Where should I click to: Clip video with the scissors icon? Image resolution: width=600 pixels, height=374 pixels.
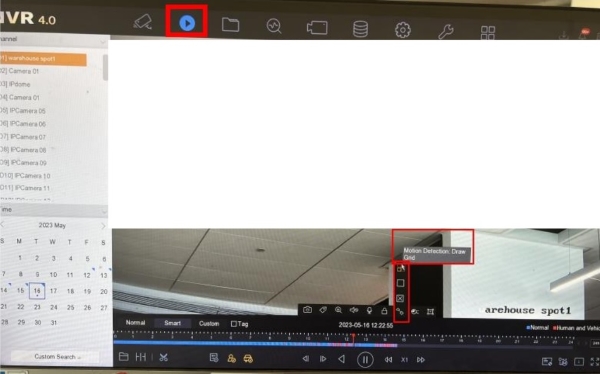(x=163, y=358)
